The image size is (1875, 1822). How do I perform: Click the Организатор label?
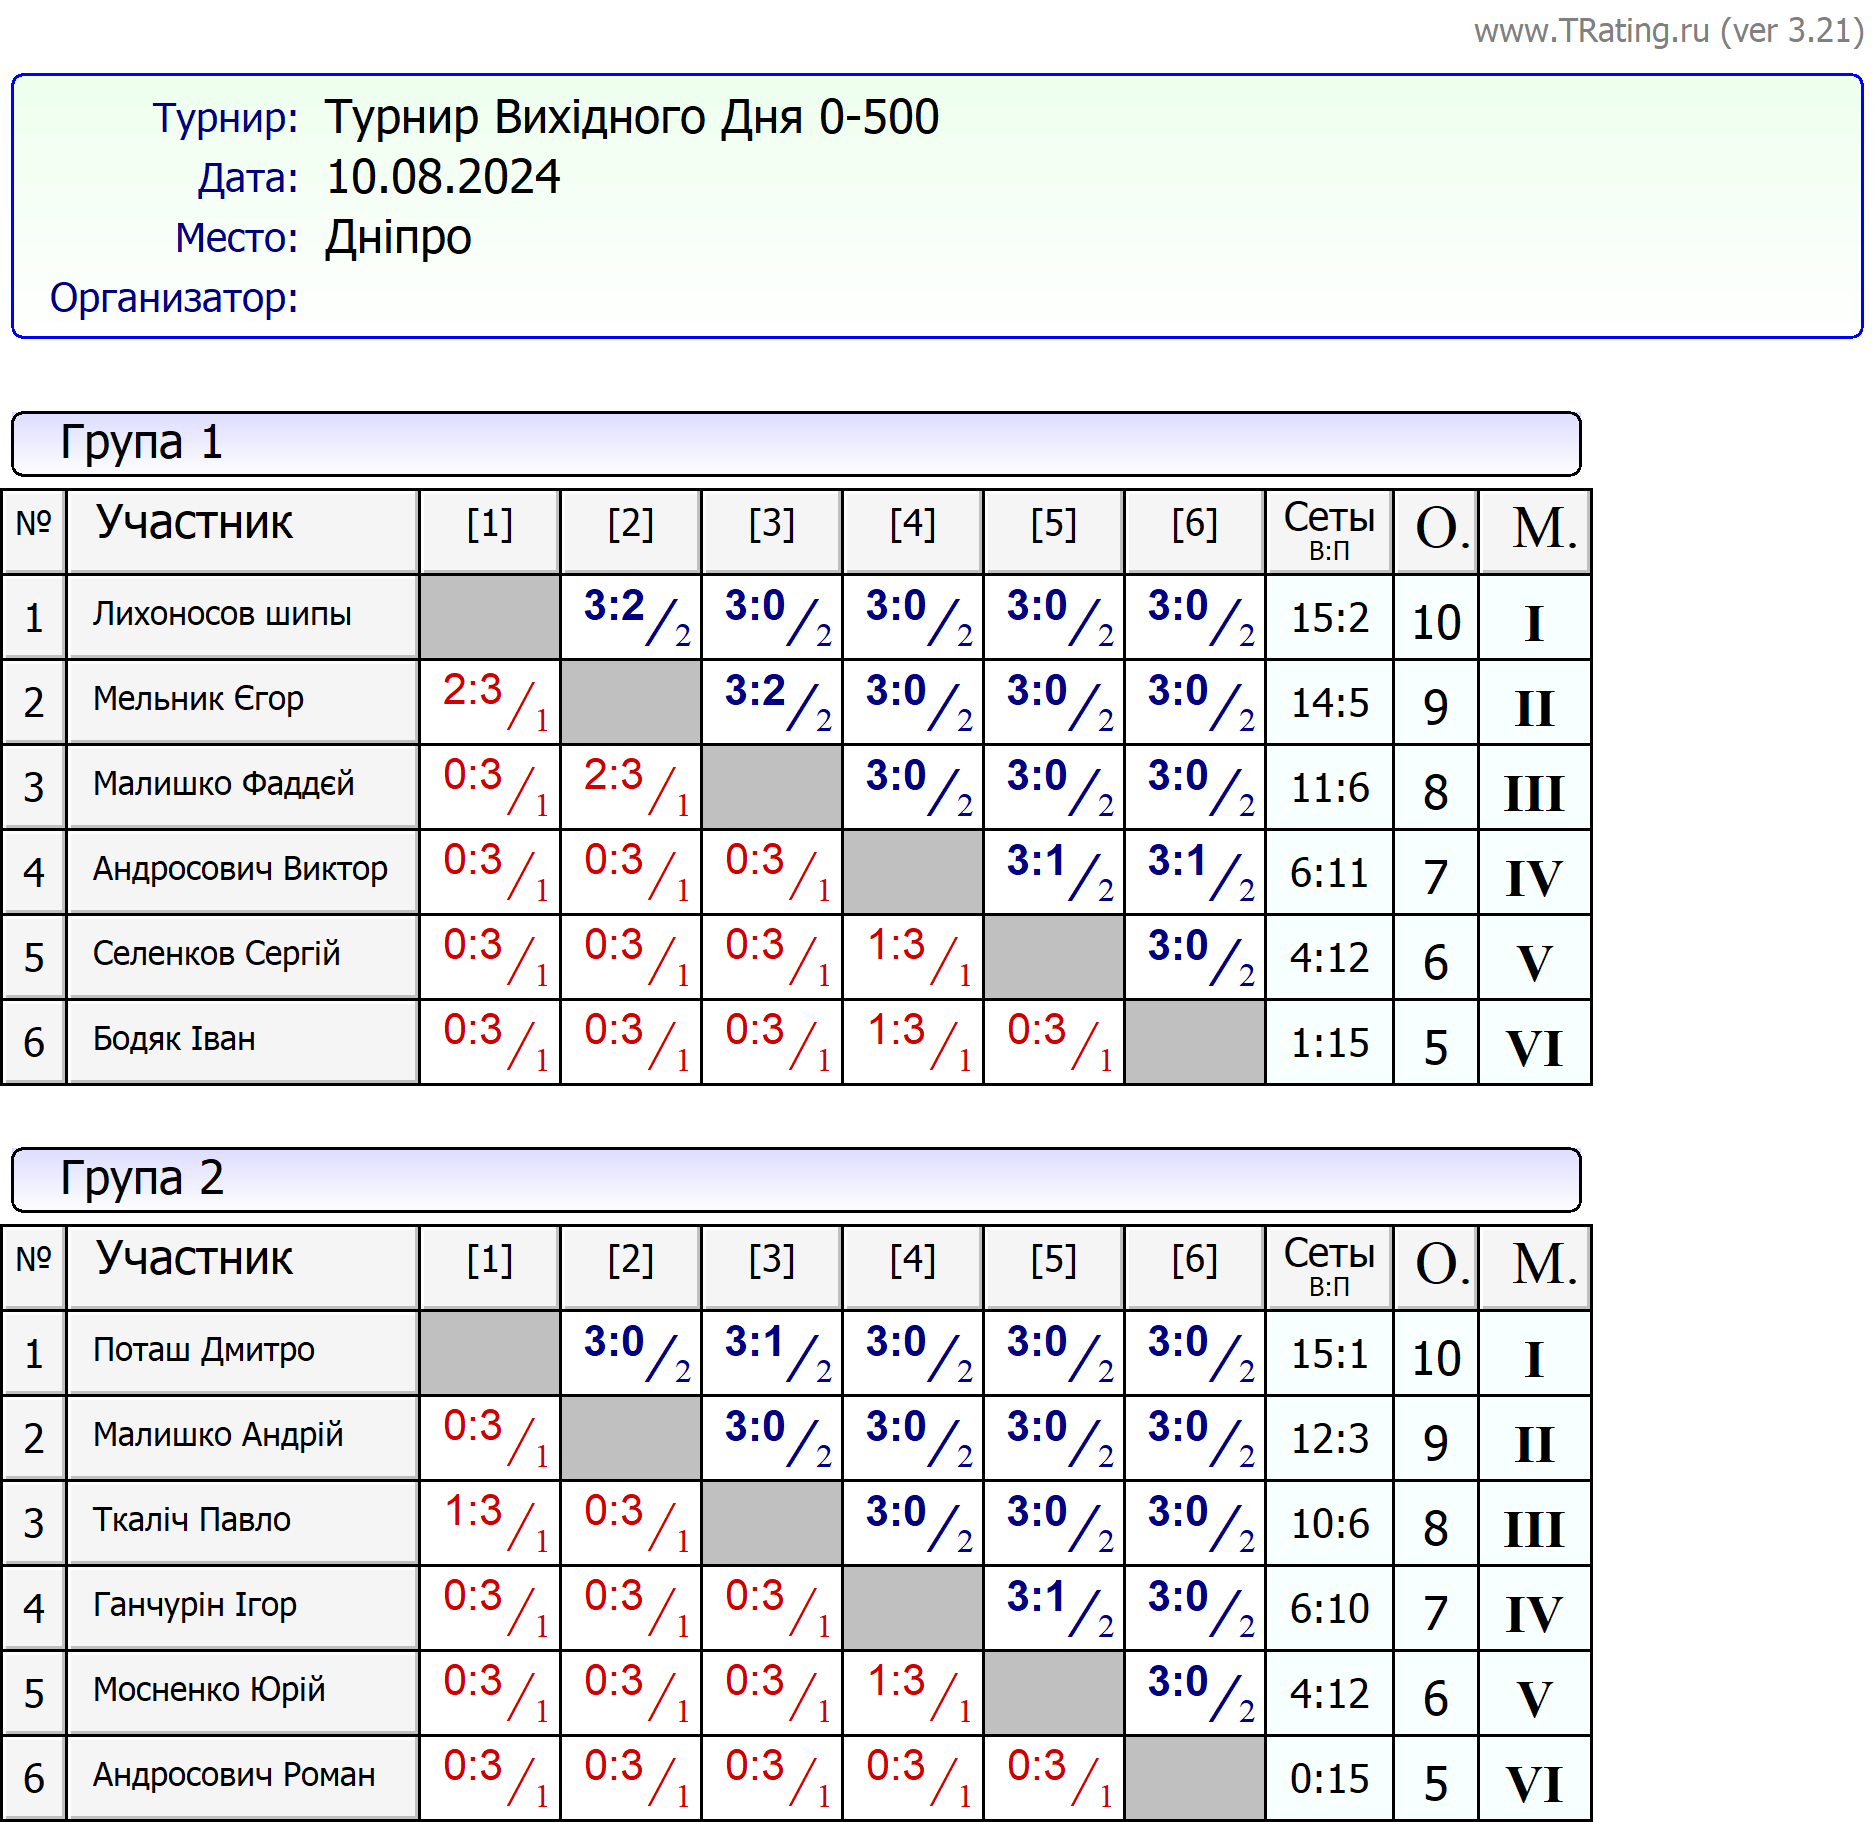(x=174, y=298)
